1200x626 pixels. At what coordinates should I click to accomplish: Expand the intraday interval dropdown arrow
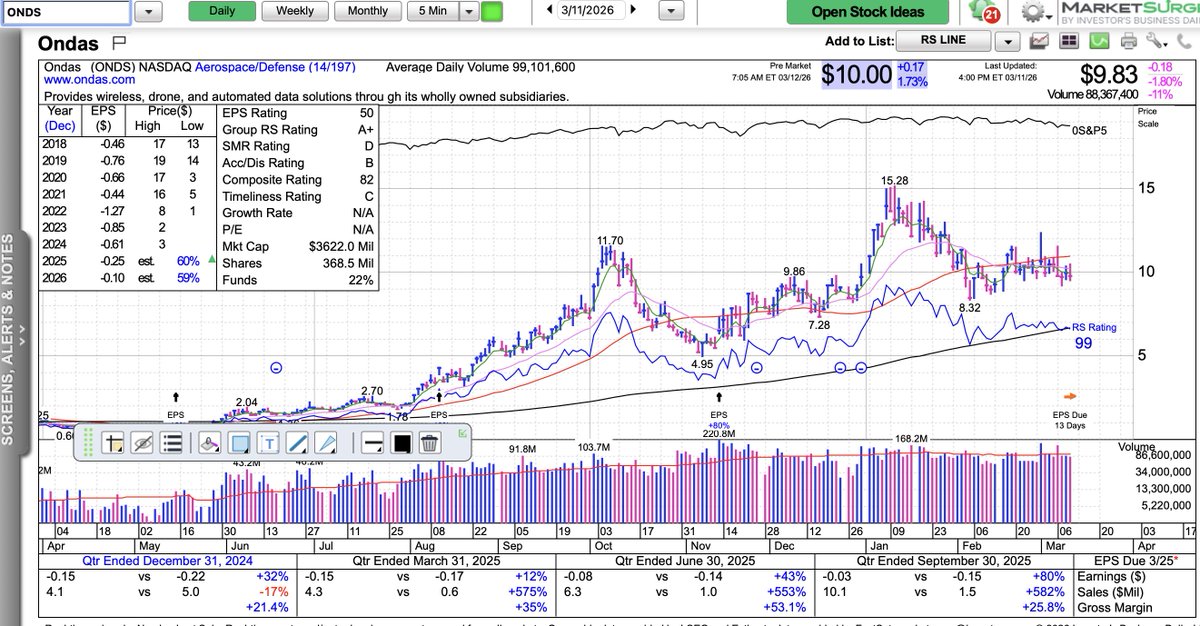pos(470,12)
